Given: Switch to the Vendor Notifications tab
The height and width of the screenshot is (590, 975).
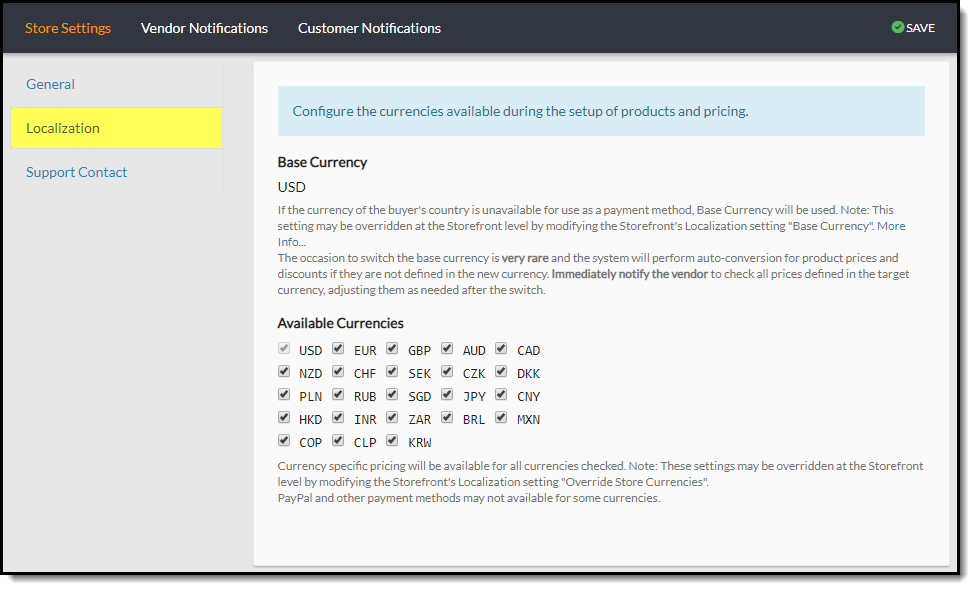Looking at the screenshot, I should point(204,27).
